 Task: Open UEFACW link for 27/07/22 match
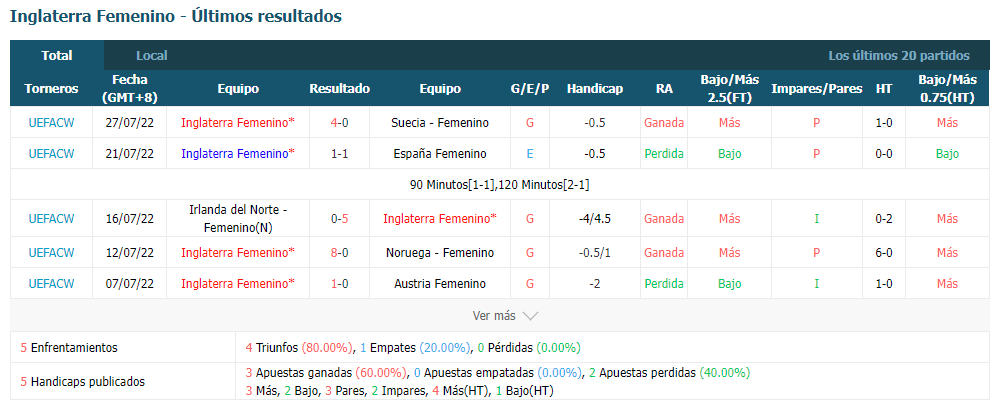click(x=51, y=123)
